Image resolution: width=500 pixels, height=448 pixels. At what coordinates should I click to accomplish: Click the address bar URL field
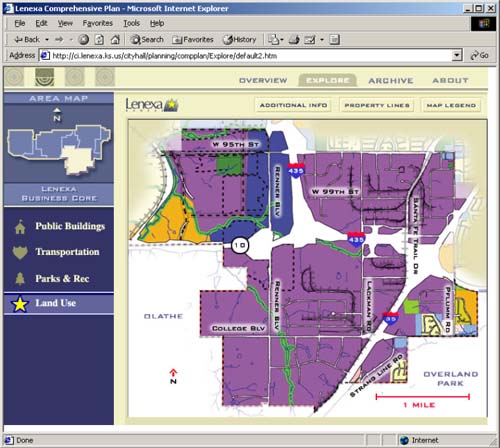pyautogui.click(x=250, y=56)
